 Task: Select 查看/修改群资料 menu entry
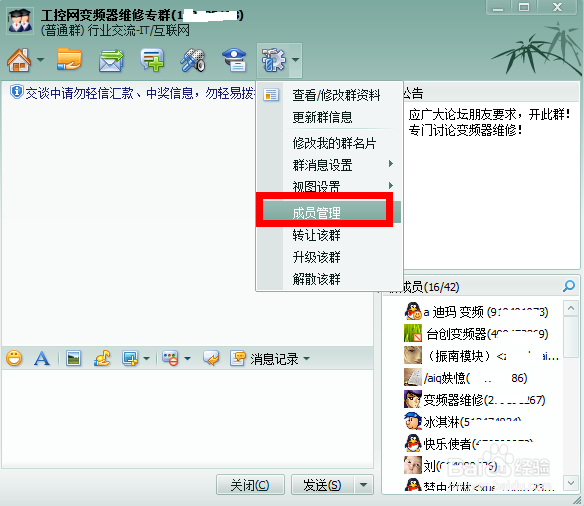click(x=336, y=95)
